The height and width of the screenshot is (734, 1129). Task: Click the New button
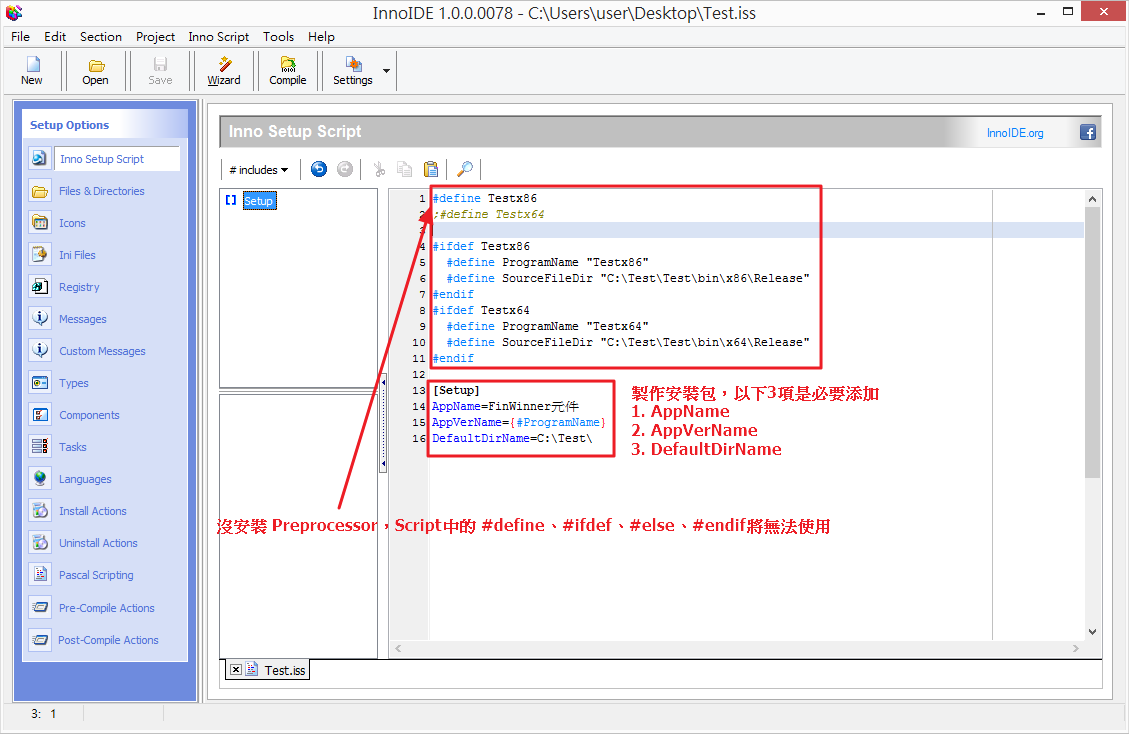31,70
